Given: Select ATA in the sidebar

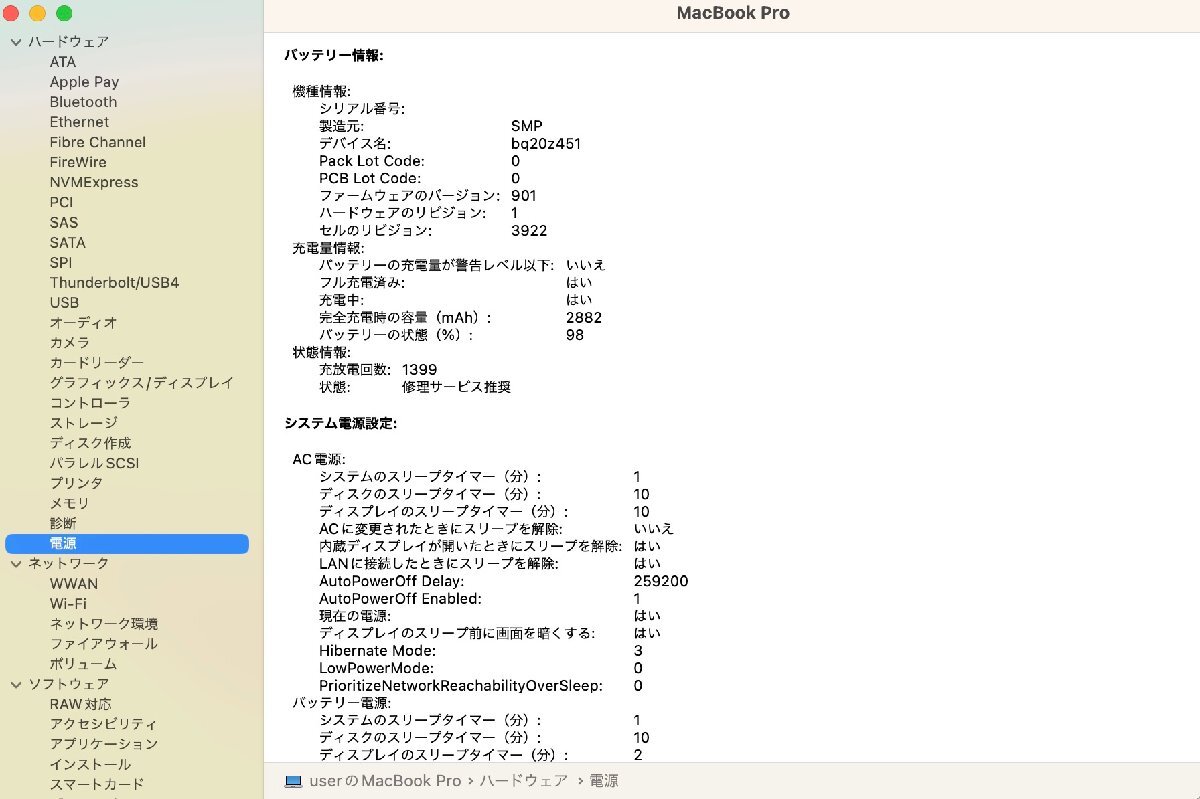Looking at the screenshot, I should (x=63, y=62).
